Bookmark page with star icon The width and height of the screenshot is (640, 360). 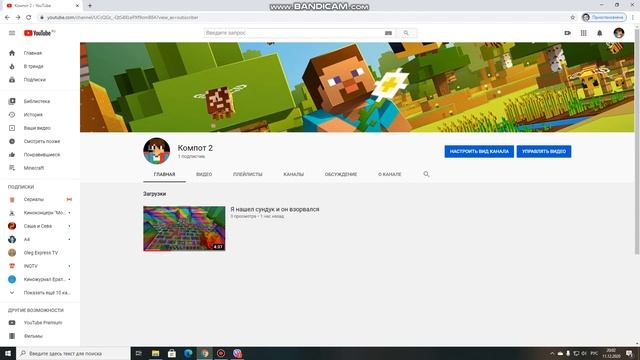point(572,18)
